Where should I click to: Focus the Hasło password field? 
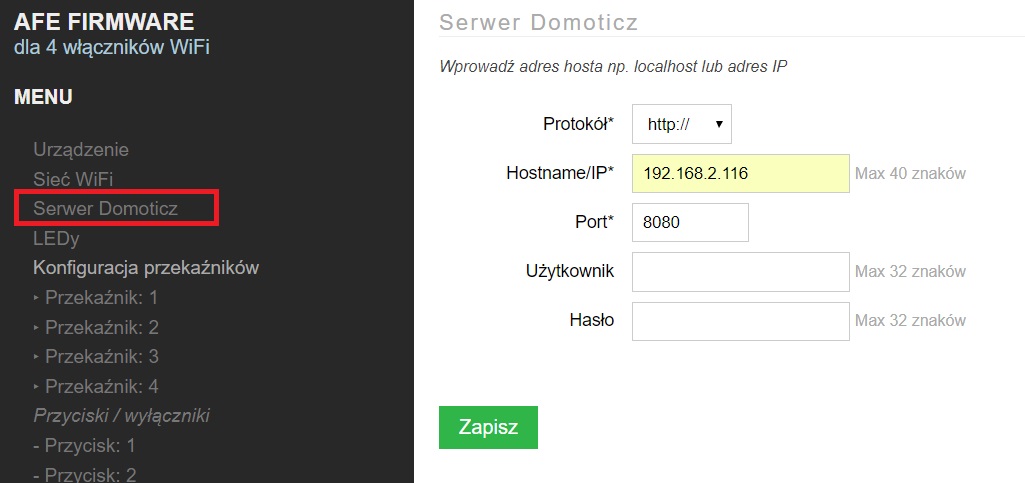tap(741, 320)
